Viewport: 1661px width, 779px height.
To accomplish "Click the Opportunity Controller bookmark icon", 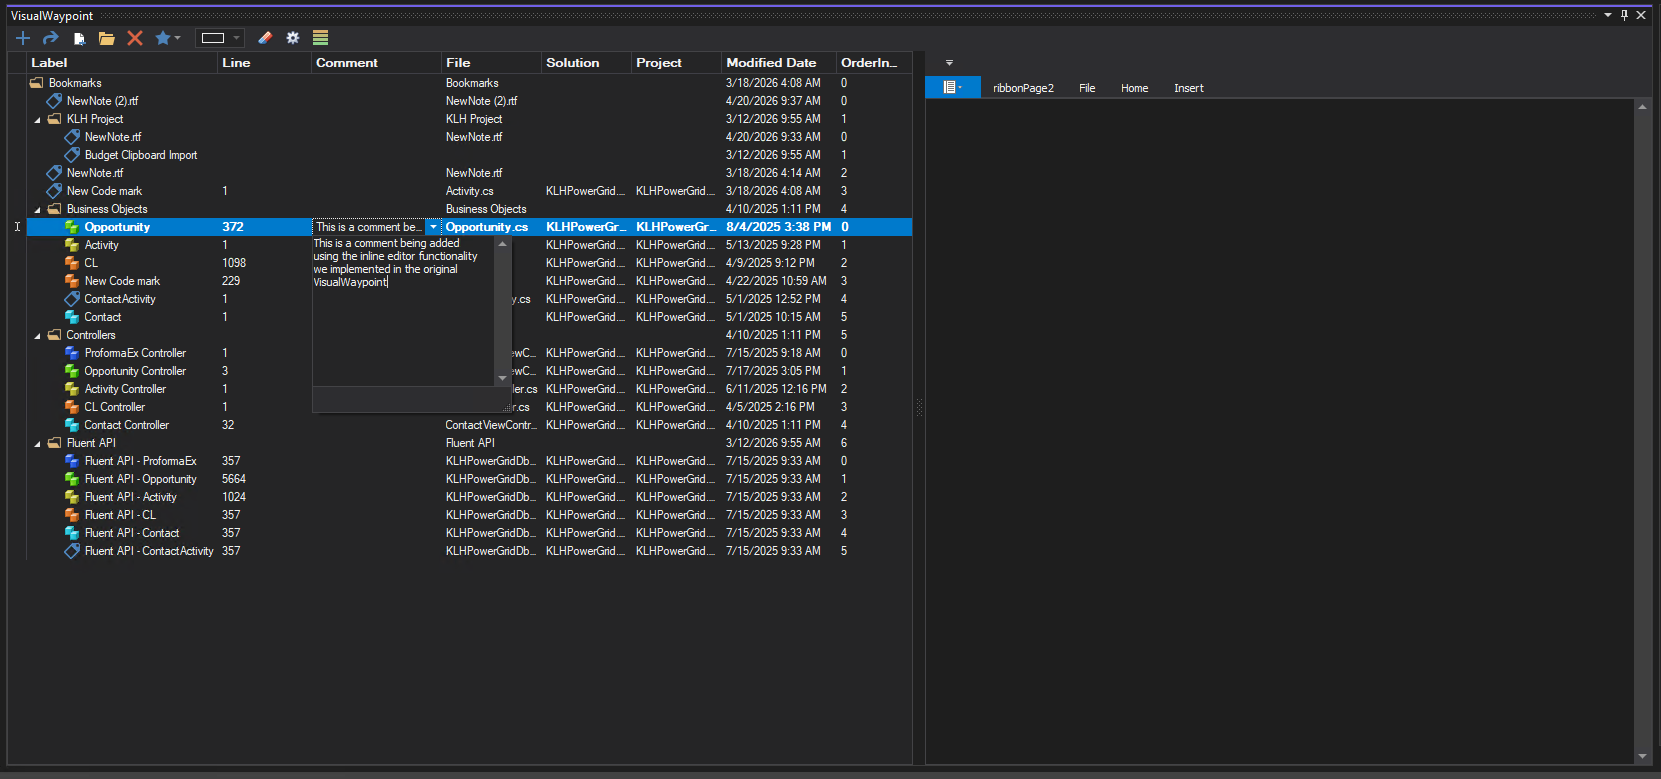I will (x=73, y=371).
